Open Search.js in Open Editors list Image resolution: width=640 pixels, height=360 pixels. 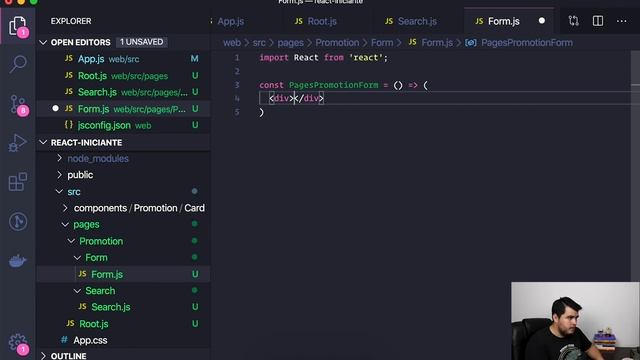[123, 92]
